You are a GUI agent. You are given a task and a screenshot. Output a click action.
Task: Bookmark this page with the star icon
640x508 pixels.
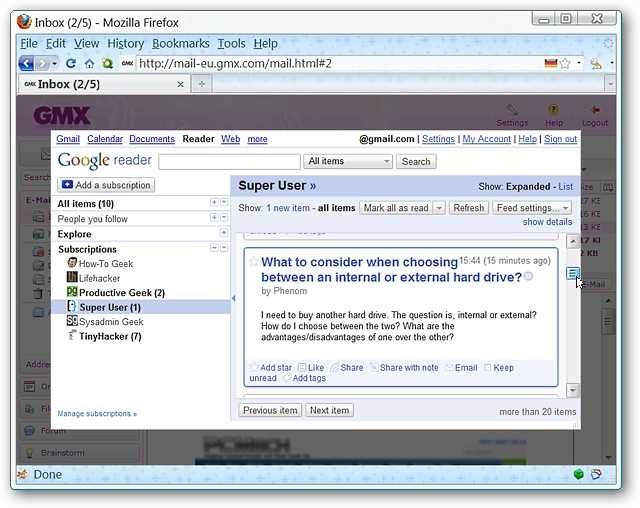point(565,63)
